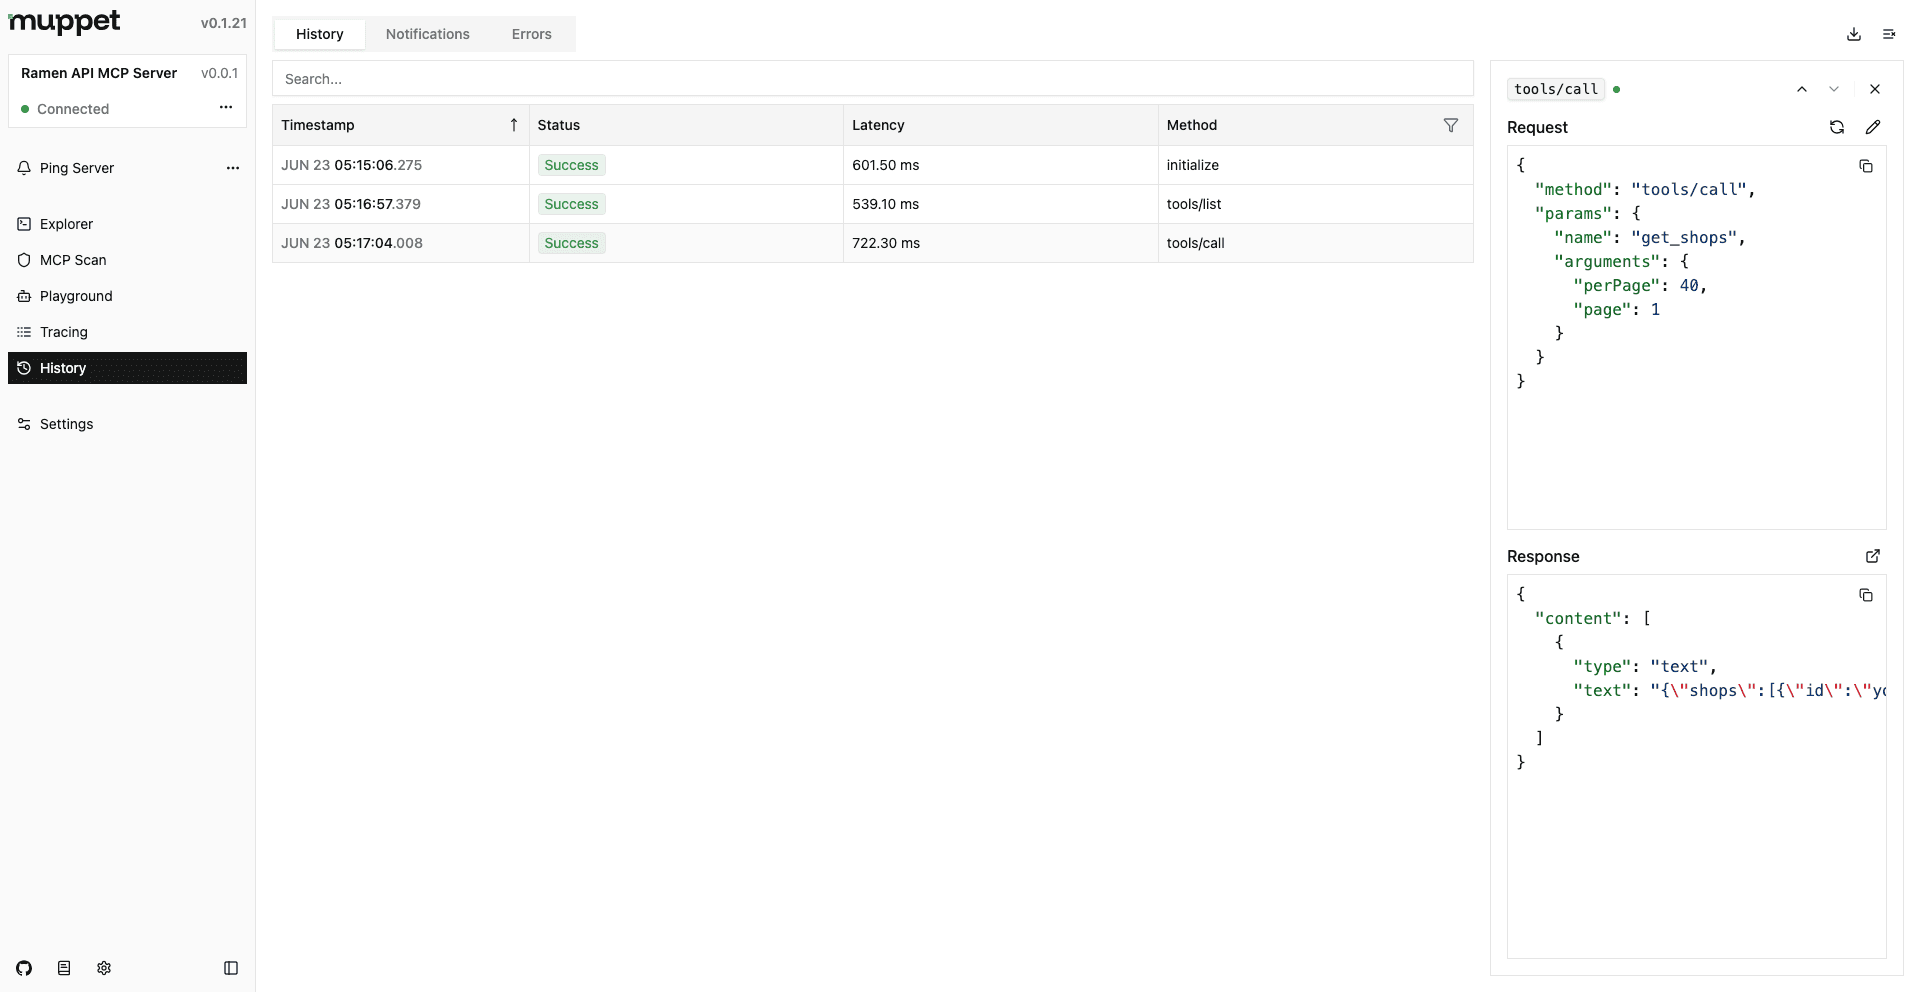Open the Method column filter
Screen dimensions: 1920x992
1450,125
